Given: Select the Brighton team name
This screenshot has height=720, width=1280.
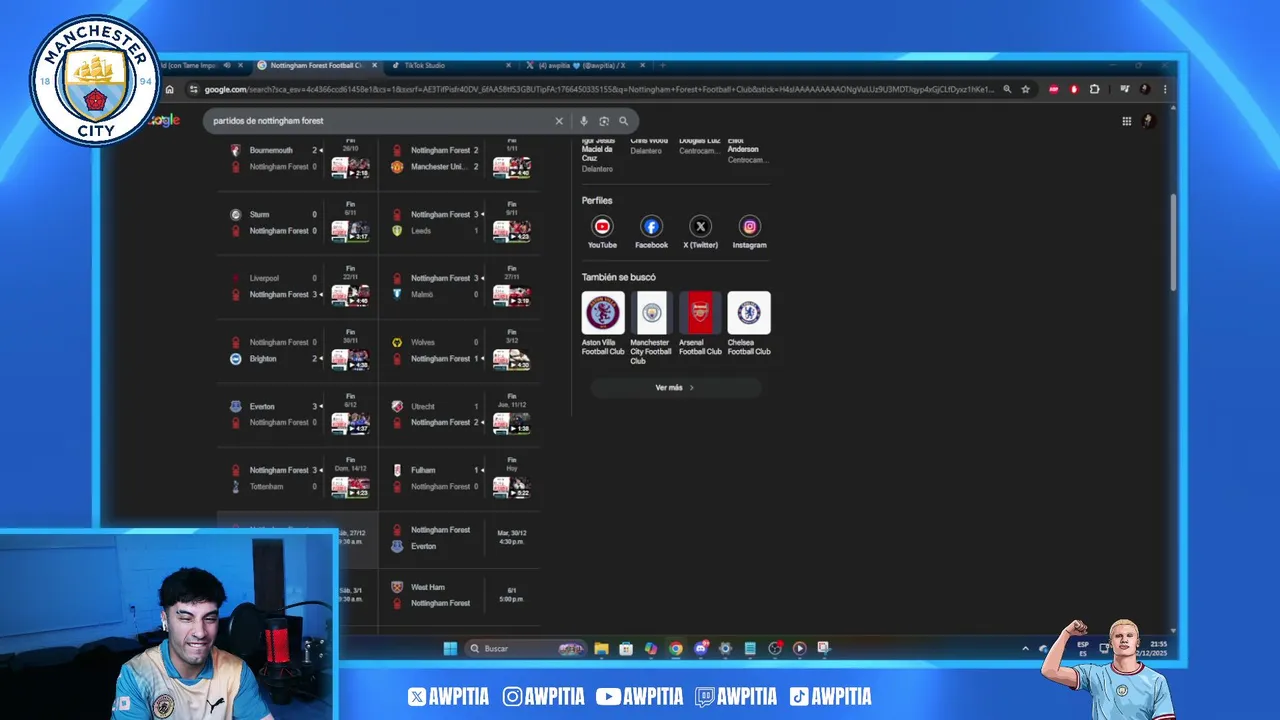Looking at the screenshot, I should coord(263,358).
